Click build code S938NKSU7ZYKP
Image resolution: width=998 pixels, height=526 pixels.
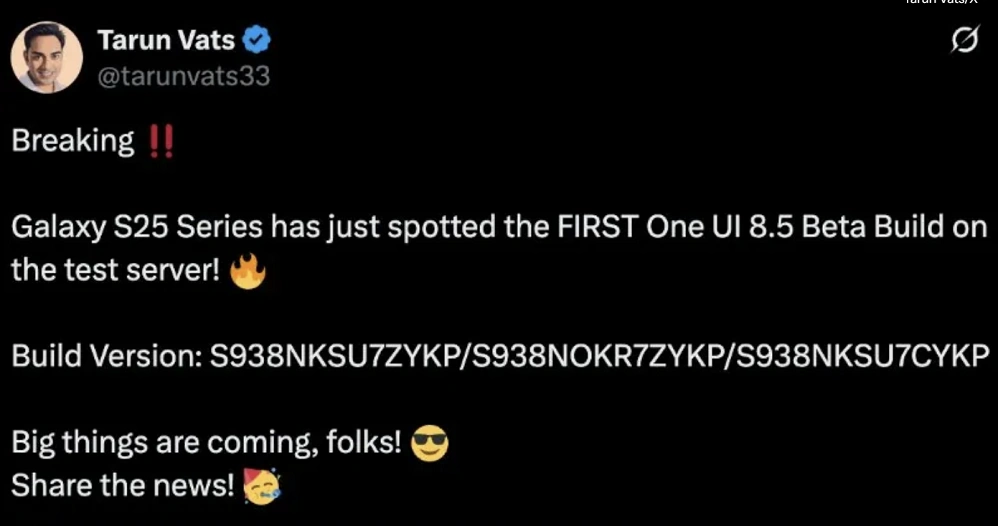335,357
